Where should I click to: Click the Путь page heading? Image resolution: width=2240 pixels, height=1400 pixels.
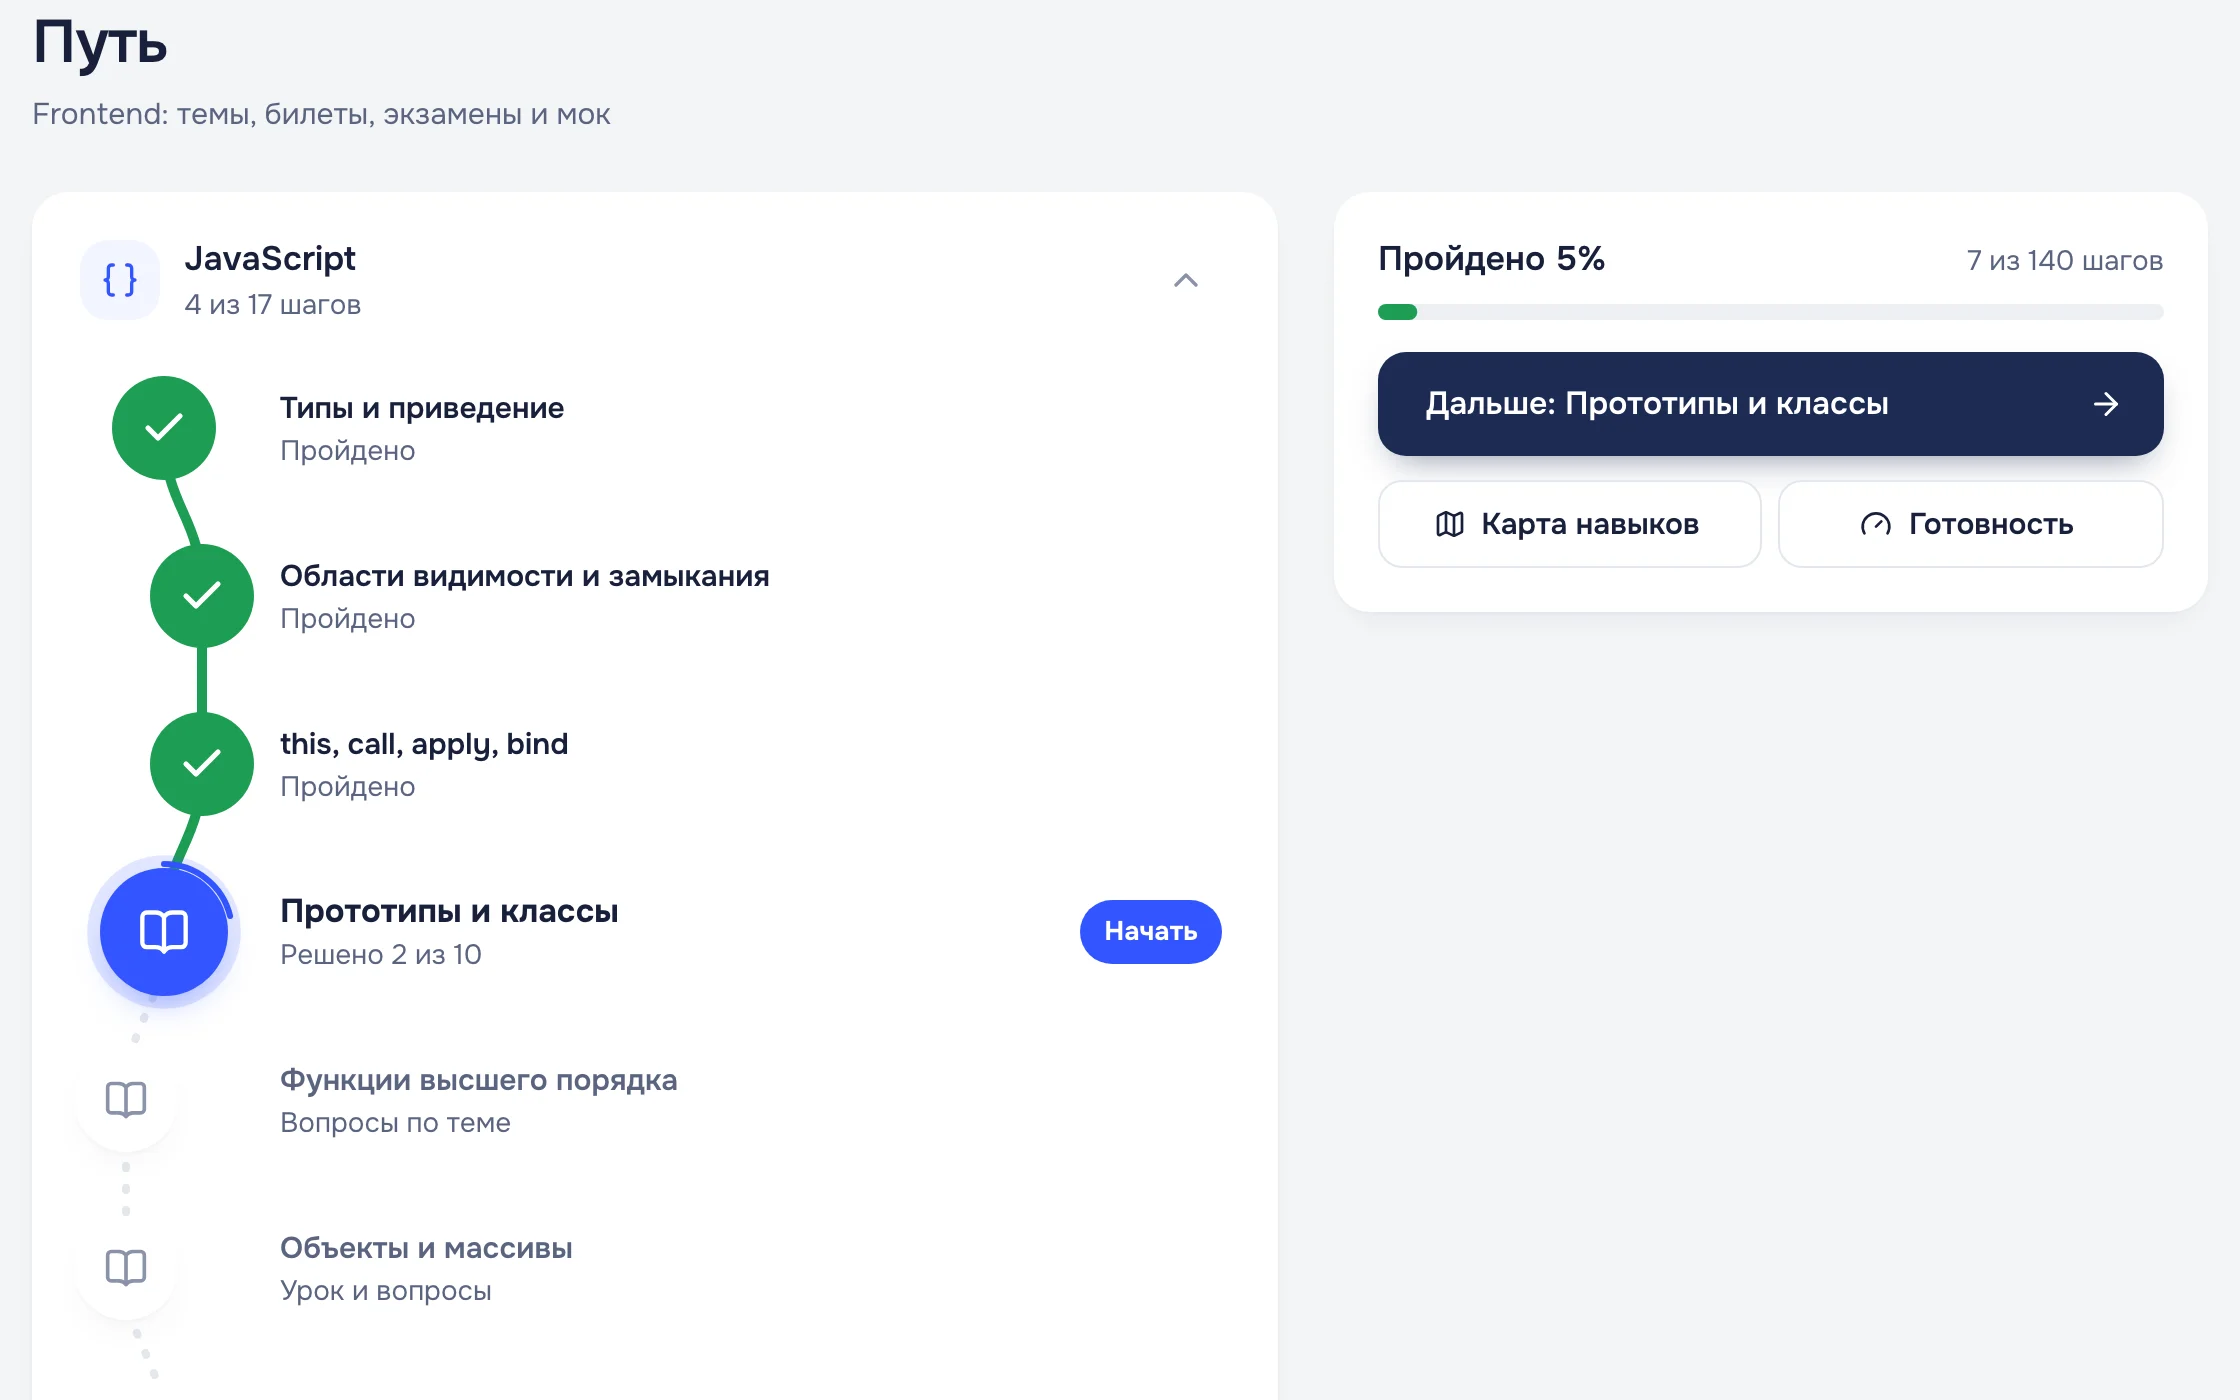100,44
